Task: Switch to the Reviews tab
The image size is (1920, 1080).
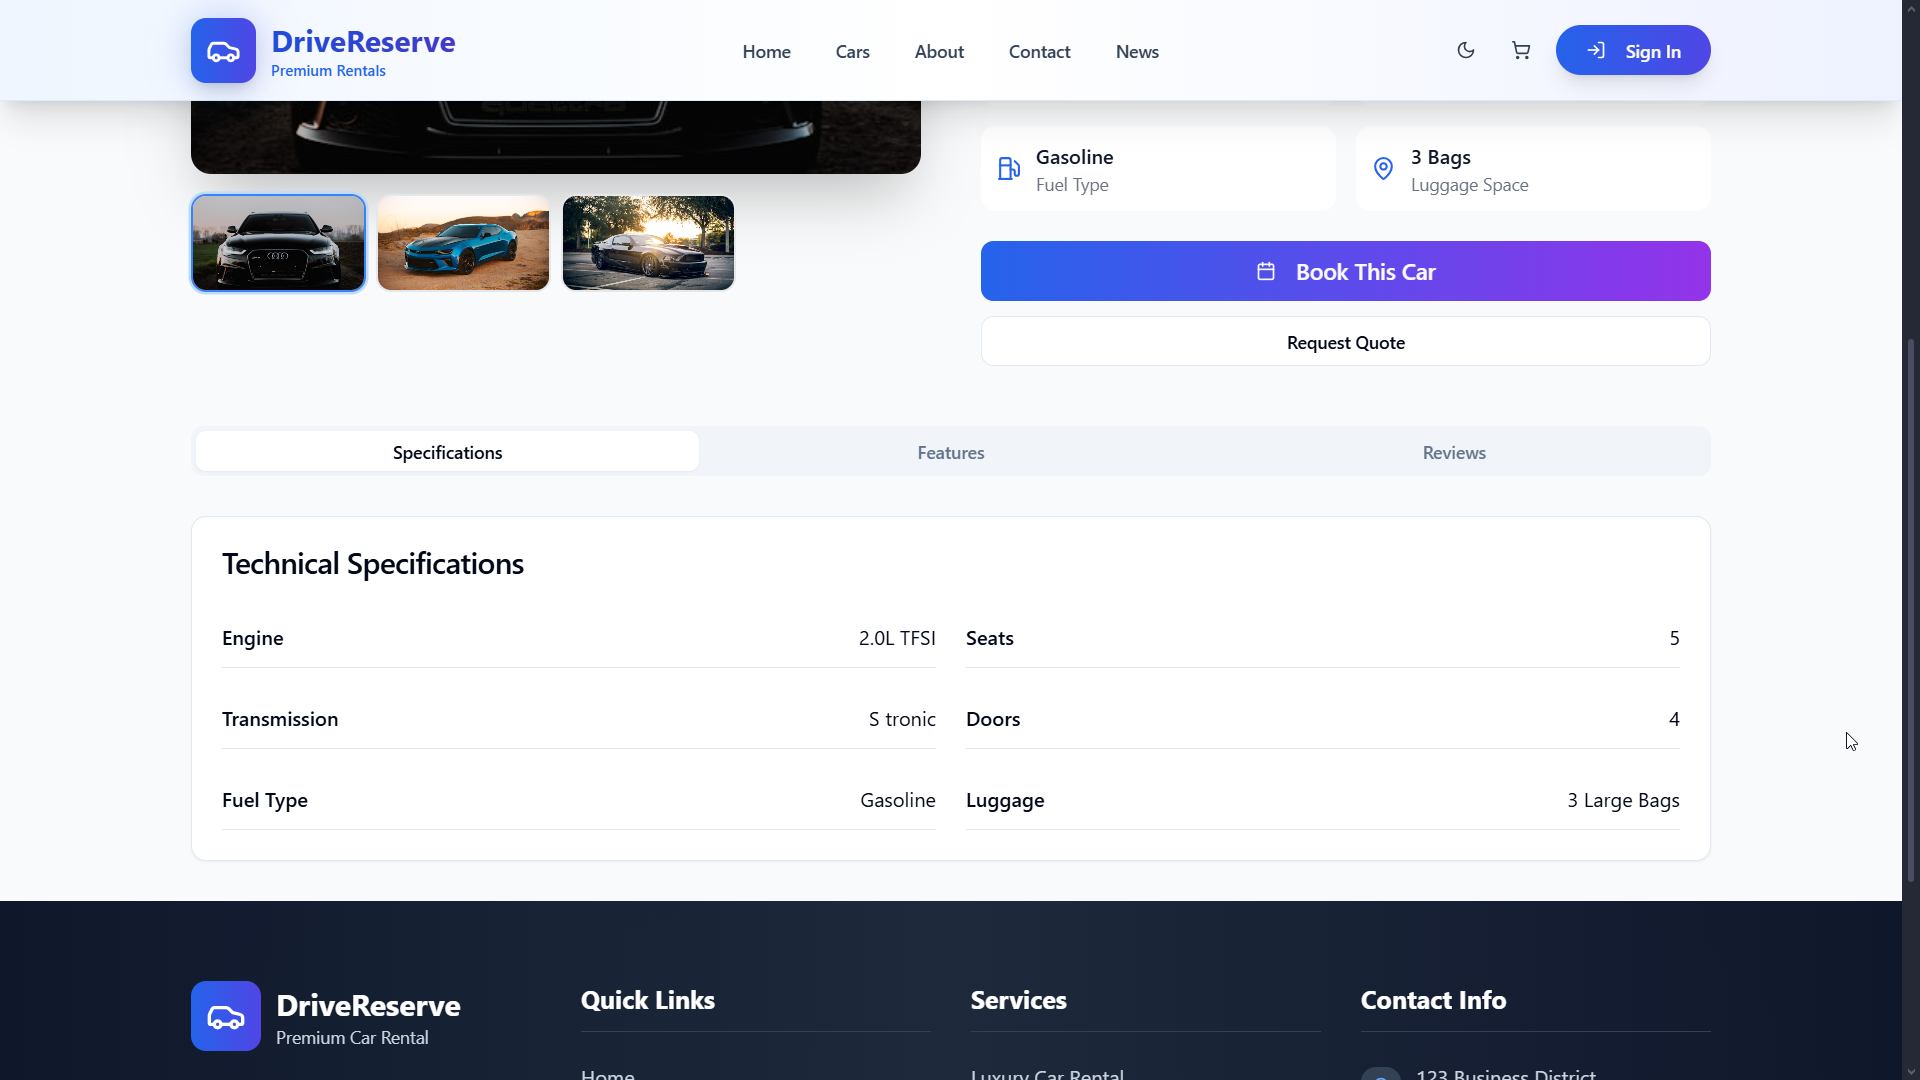Action: [x=1454, y=453]
